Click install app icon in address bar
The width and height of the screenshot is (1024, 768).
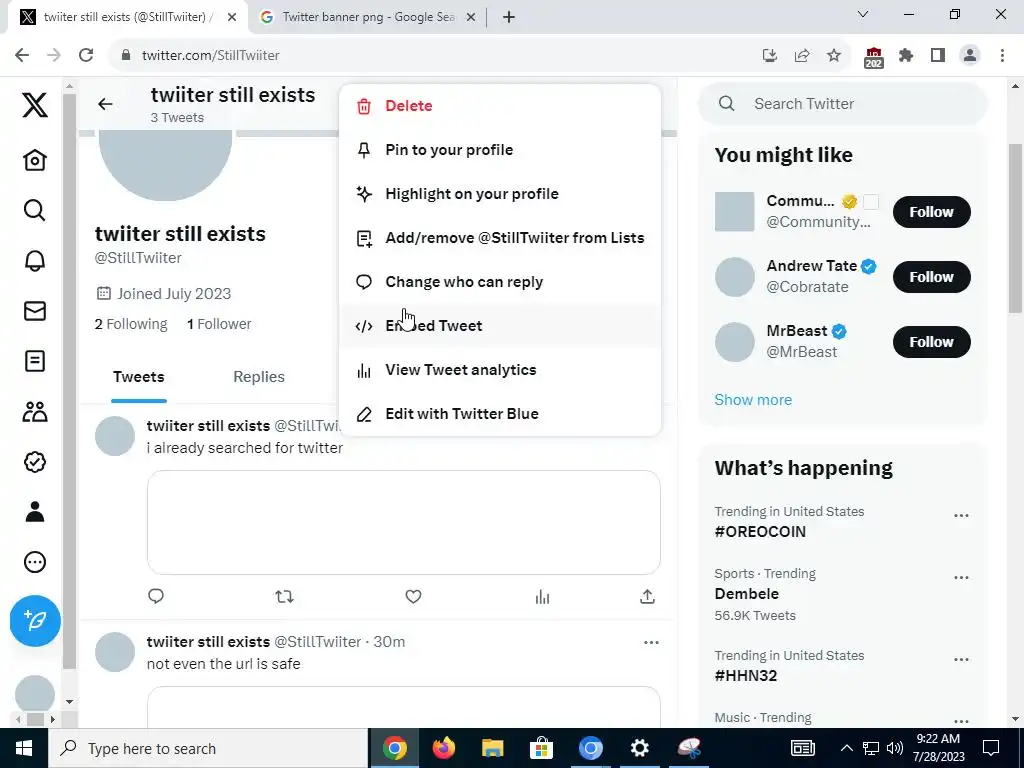click(x=770, y=56)
